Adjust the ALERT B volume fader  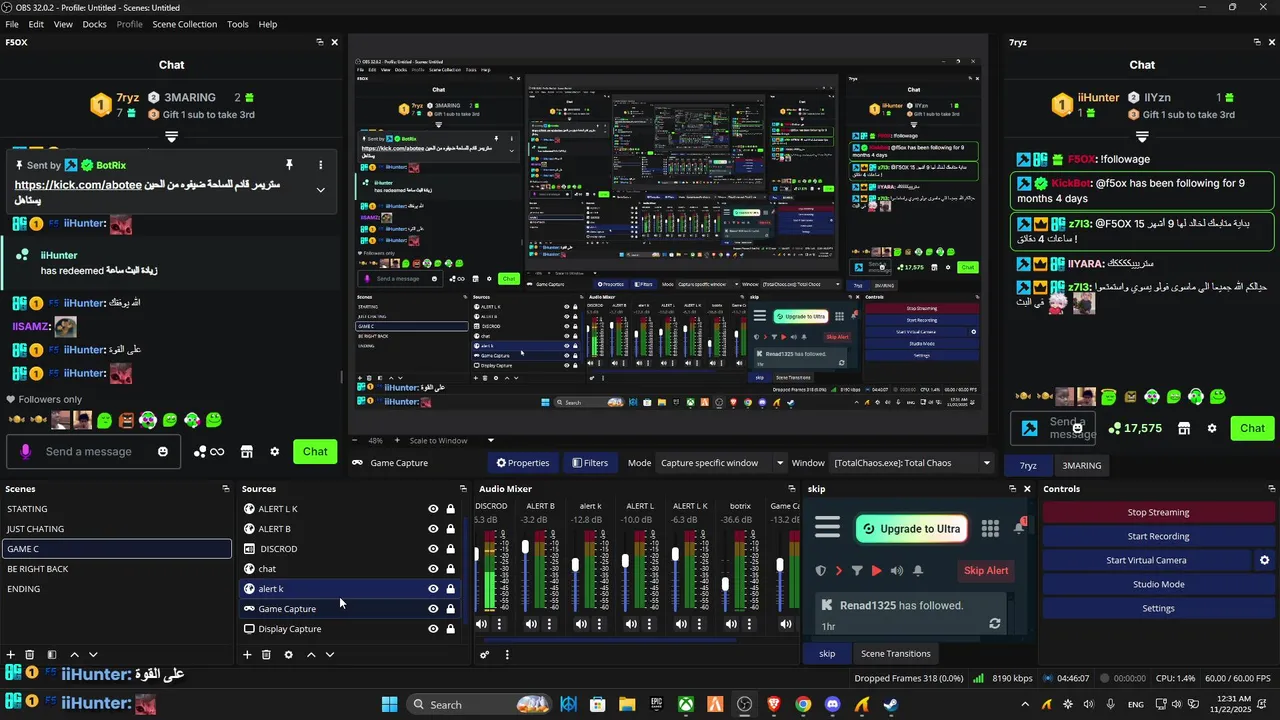click(525, 547)
